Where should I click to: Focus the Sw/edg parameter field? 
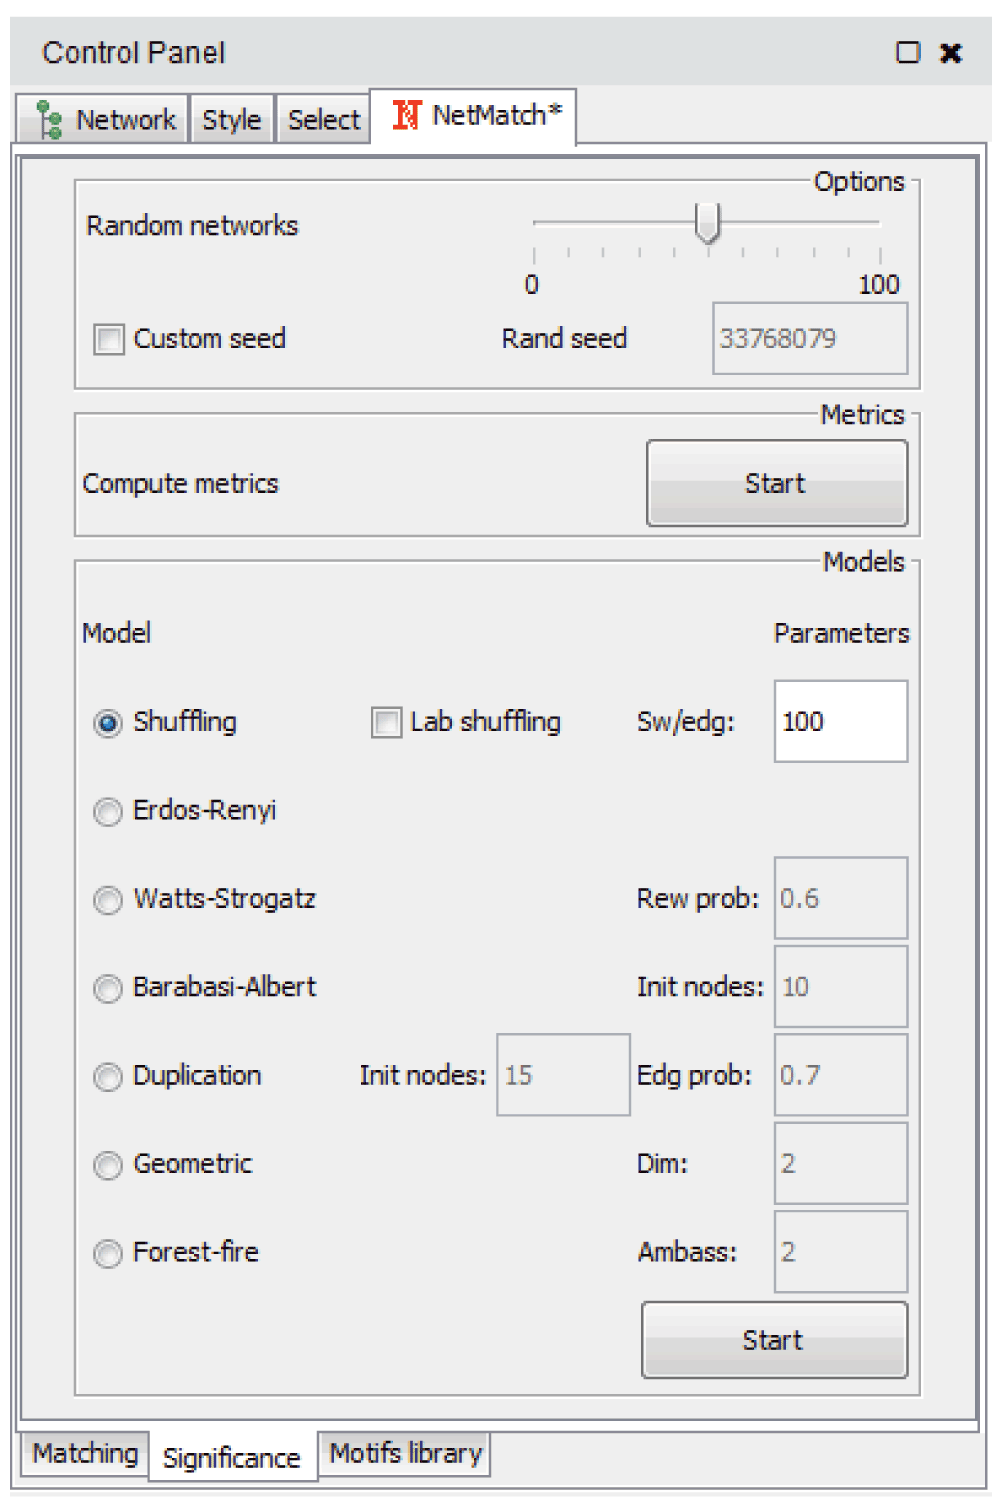click(x=841, y=721)
